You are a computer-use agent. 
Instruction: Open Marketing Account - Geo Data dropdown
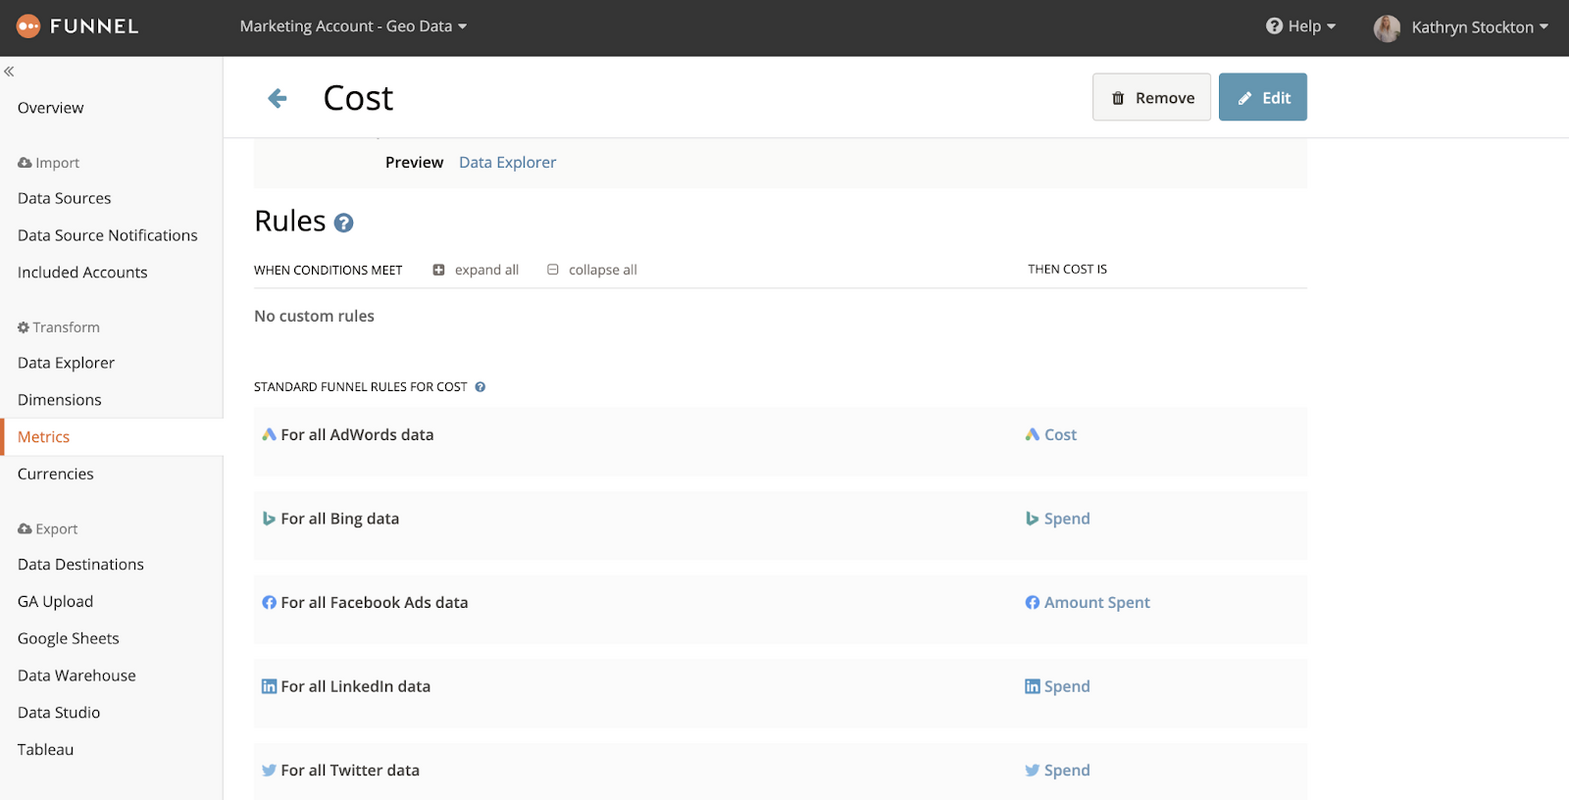pos(353,27)
